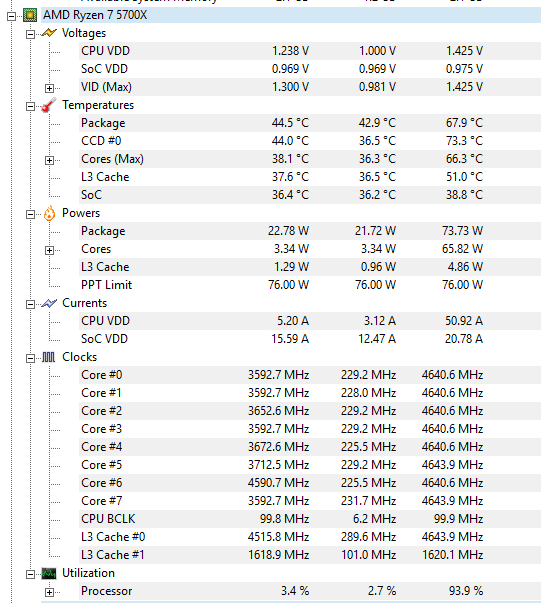The height and width of the screenshot is (603, 541).
Task: Expand the Cores power entry
Action: pyautogui.click(x=49, y=250)
